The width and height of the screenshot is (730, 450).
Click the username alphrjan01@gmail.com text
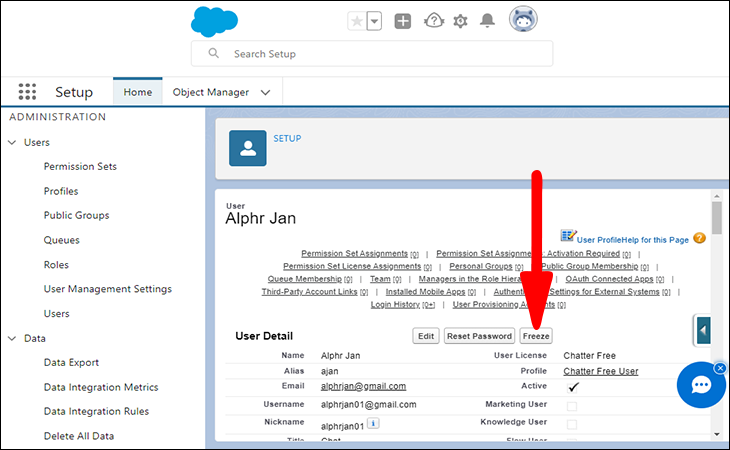[368, 405]
